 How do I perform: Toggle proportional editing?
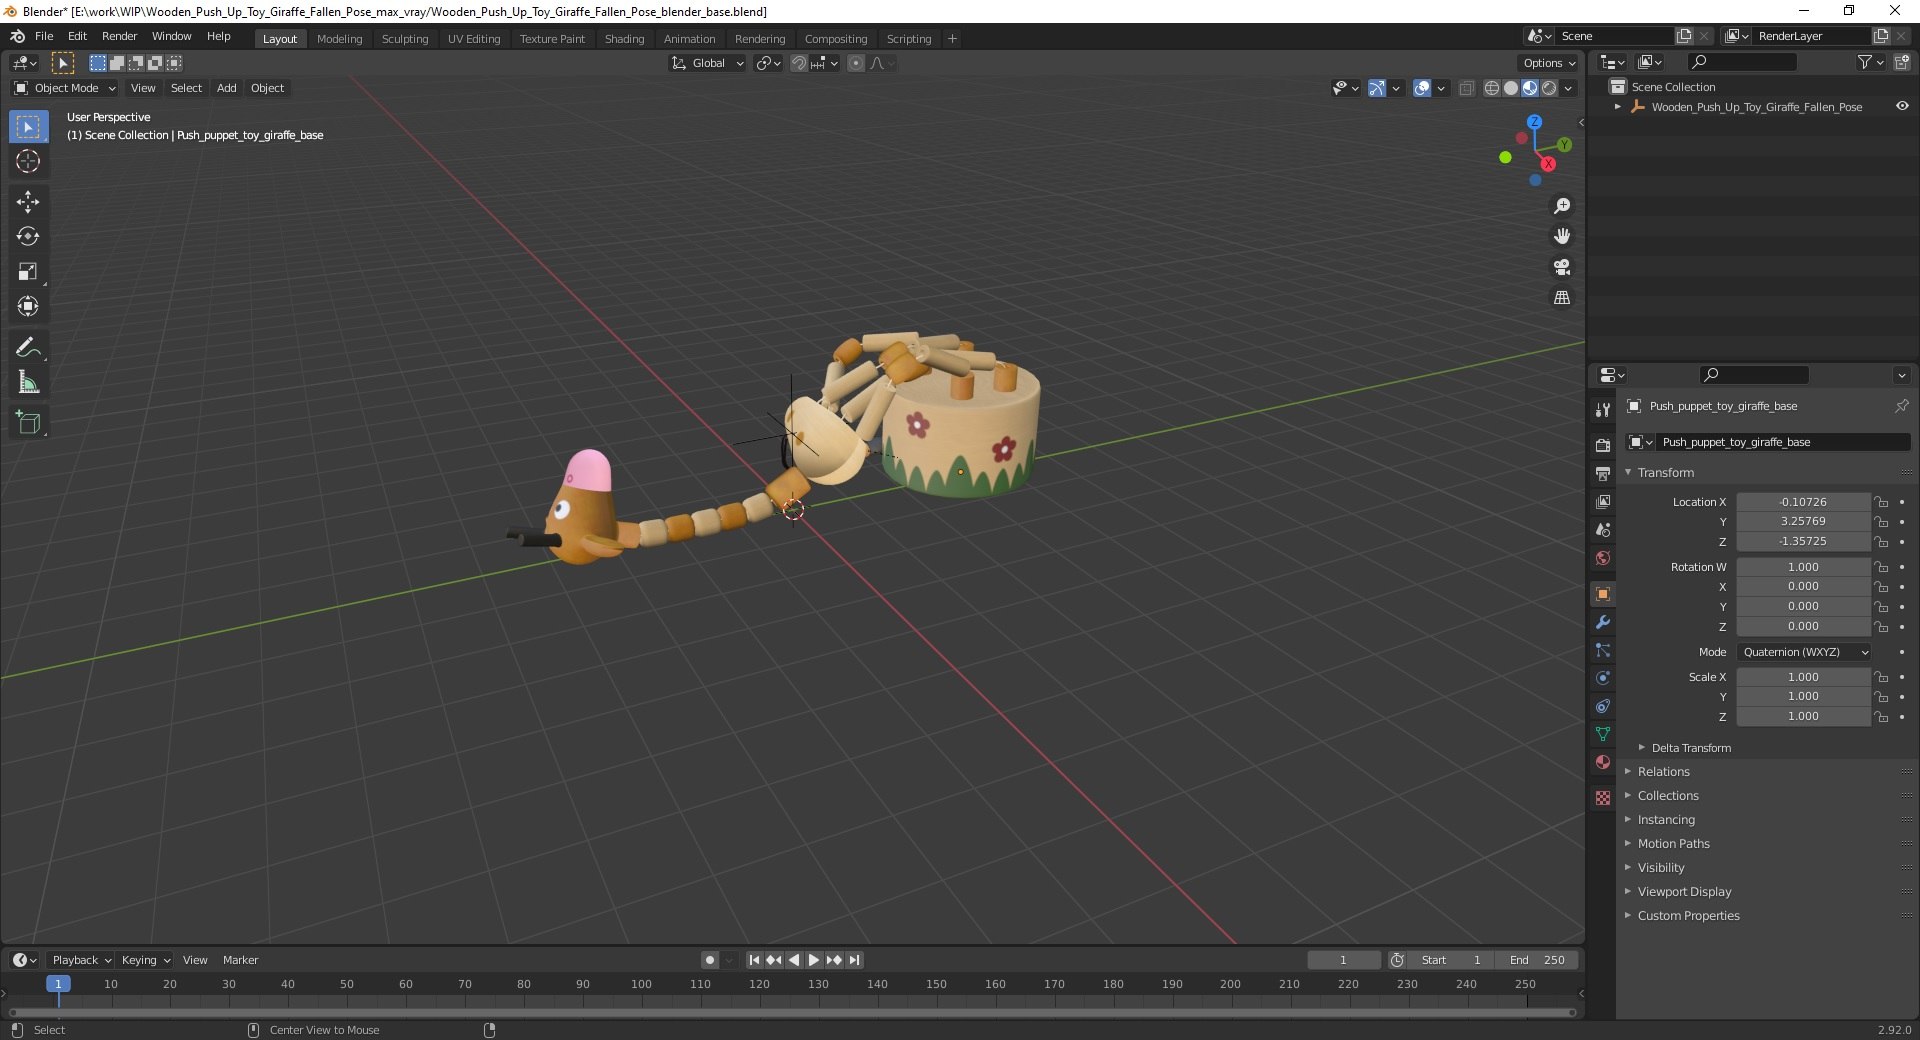coord(856,63)
